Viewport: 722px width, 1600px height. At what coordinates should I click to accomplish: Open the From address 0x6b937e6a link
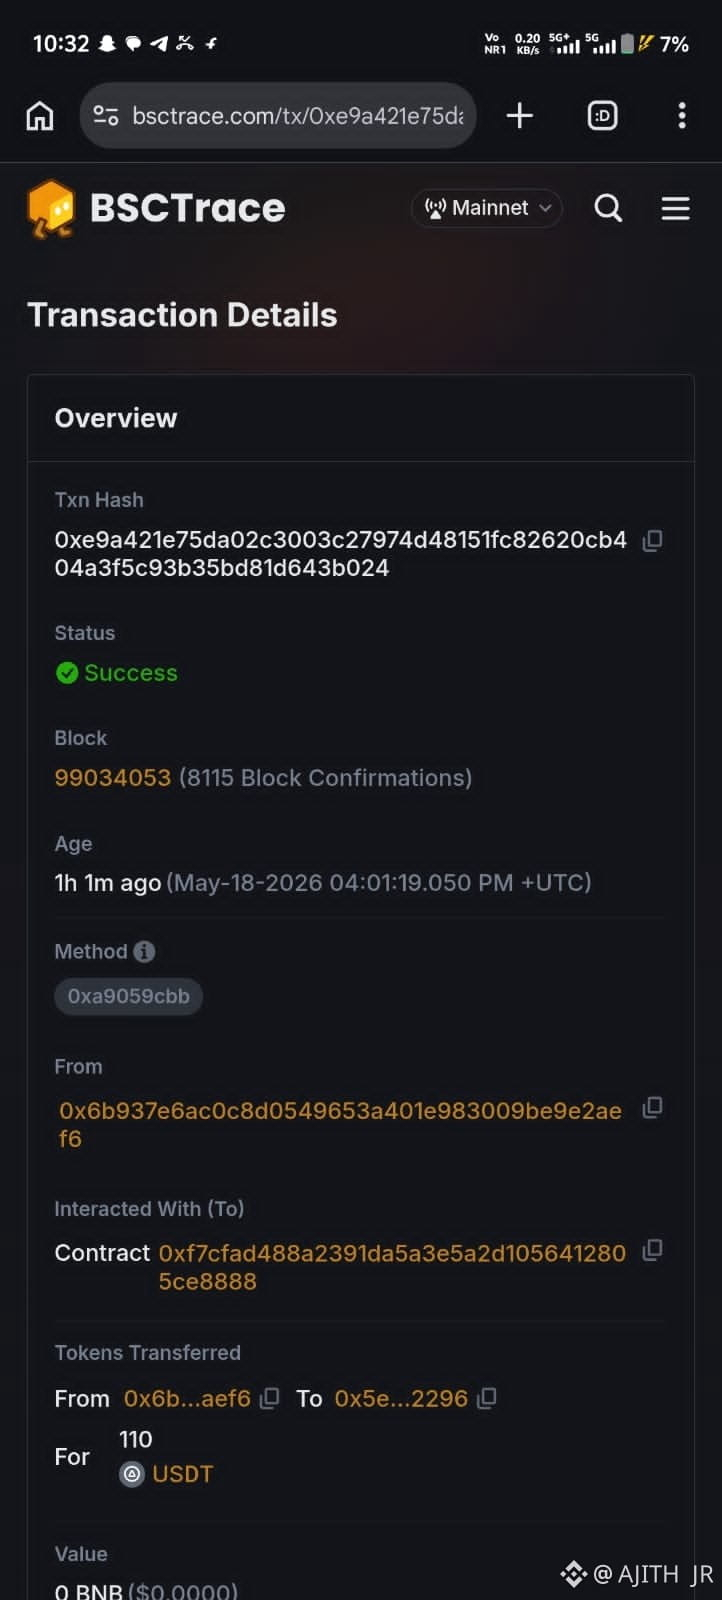pyautogui.click(x=340, y=1125)
